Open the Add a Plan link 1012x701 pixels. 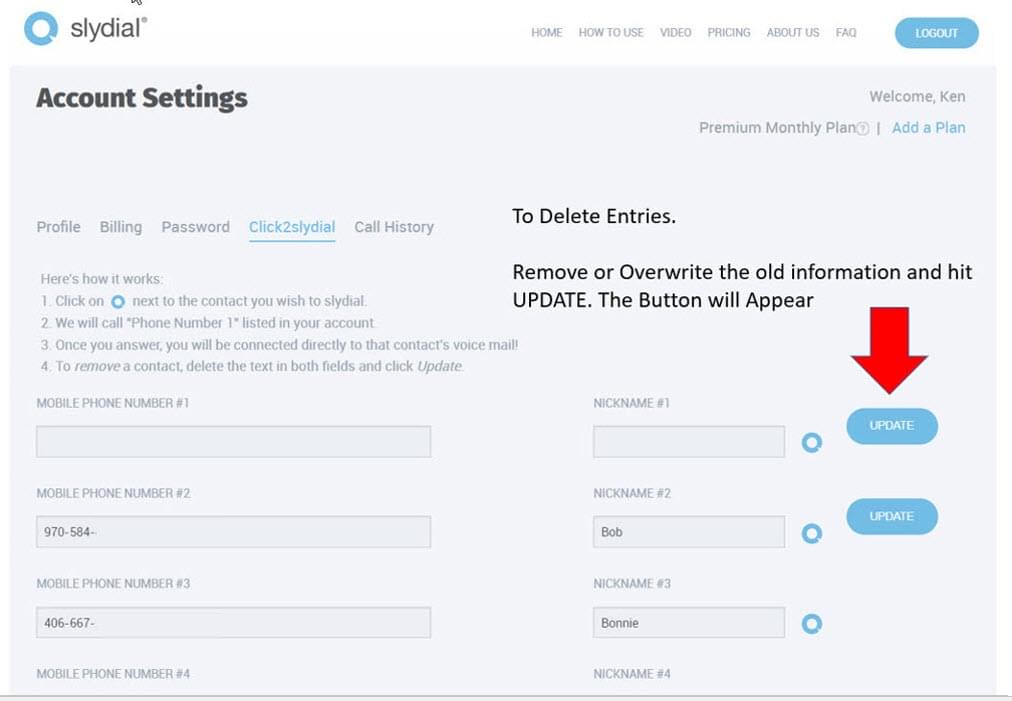928,128
